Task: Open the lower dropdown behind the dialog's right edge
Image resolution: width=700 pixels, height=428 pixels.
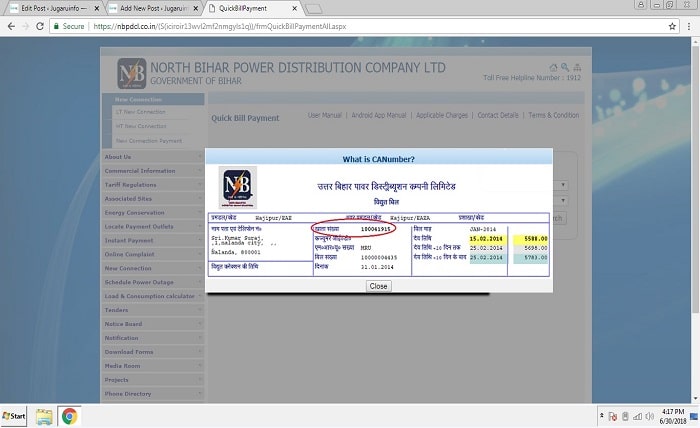Action: [561, 200]
